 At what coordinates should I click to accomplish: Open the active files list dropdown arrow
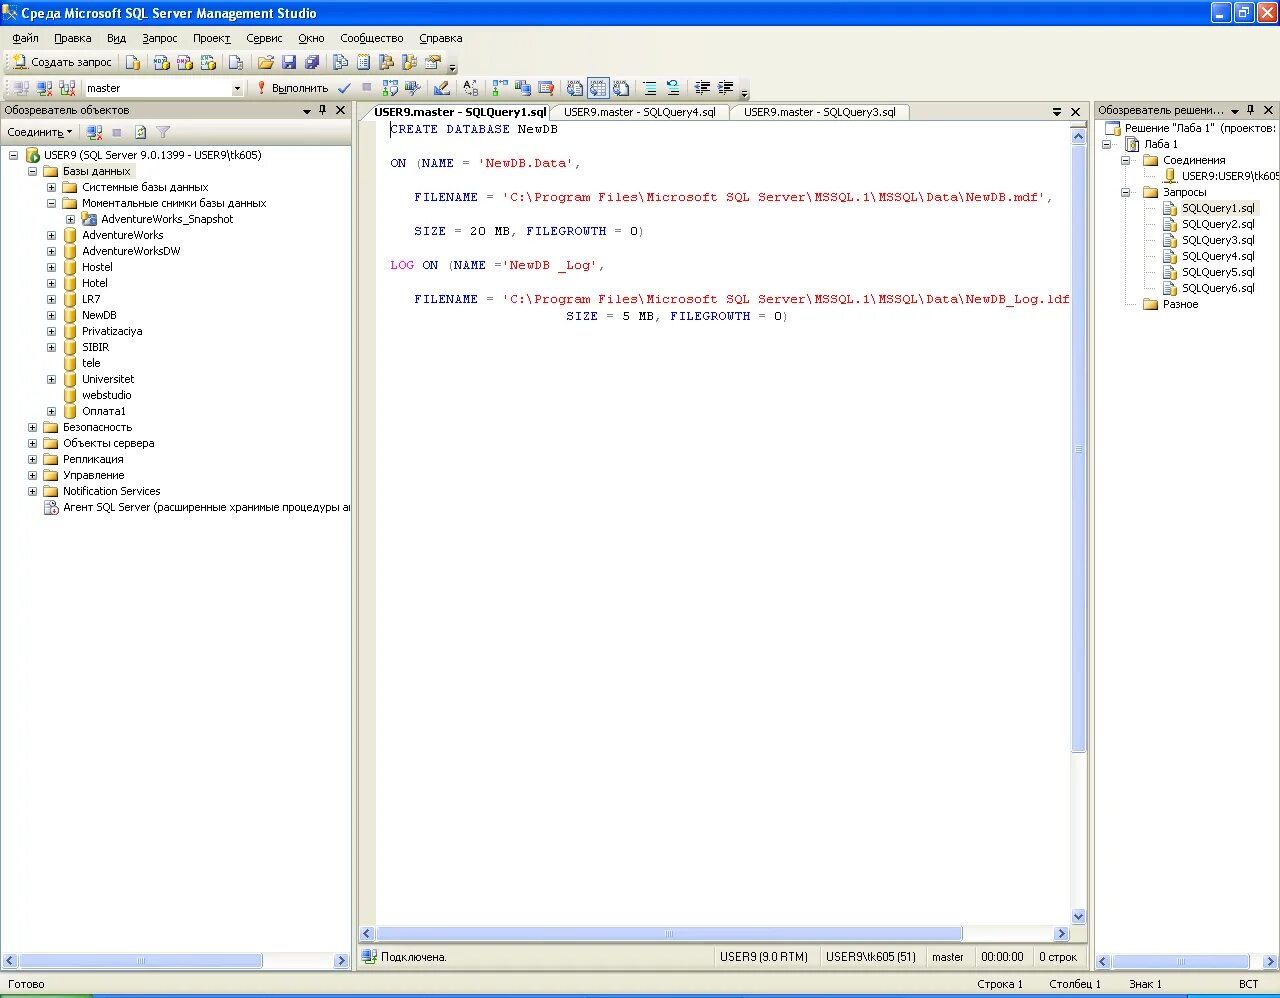pos(1057,112)
